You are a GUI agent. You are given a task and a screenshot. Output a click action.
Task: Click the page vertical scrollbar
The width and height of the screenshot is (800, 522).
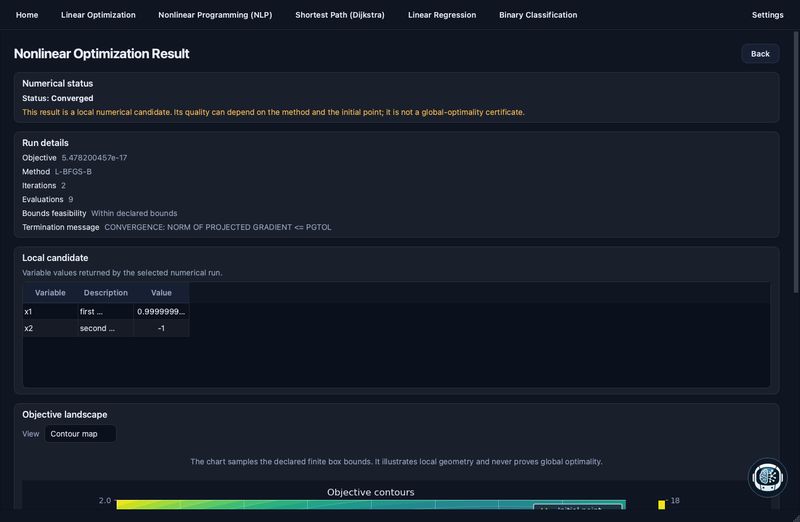[795, 162]
